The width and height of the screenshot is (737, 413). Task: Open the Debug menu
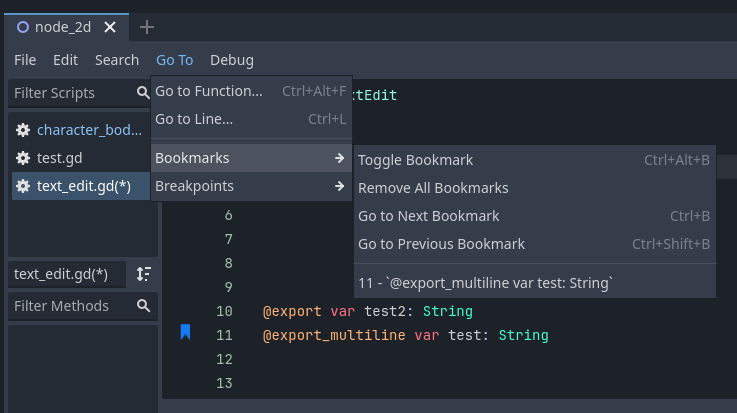(231, 60)
